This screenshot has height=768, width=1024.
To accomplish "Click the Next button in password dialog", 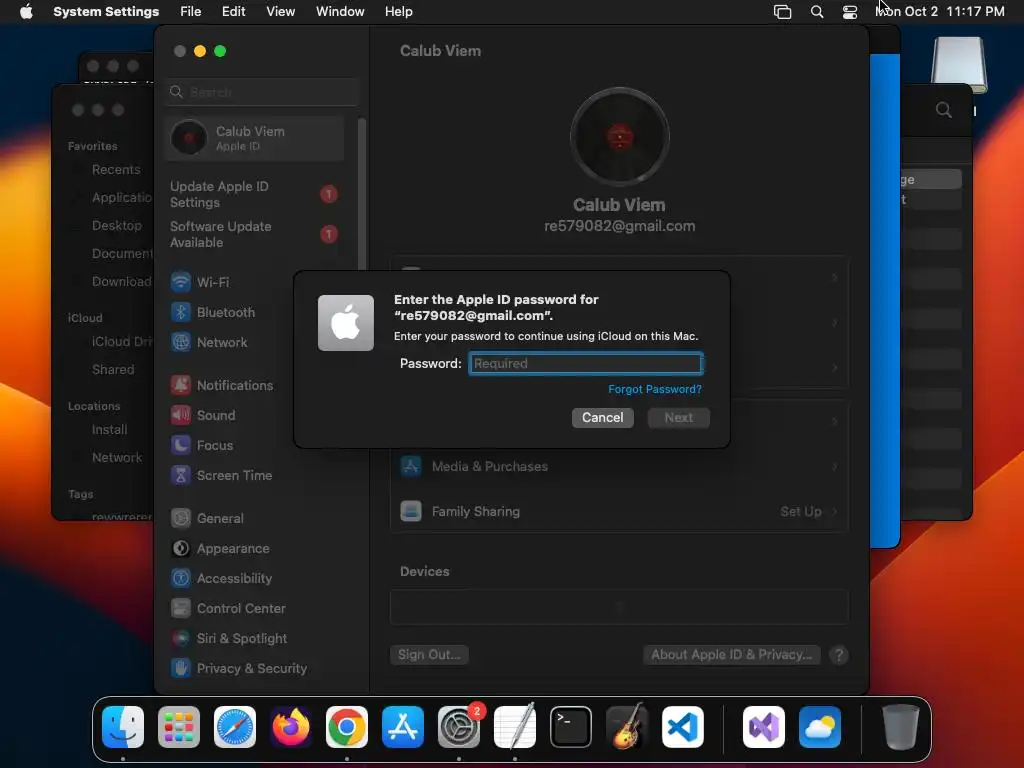I will point(679,417).
